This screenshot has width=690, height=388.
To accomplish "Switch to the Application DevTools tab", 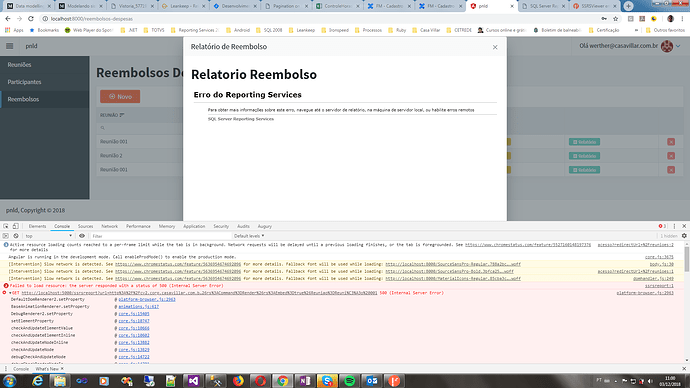I will coord(194,226).
